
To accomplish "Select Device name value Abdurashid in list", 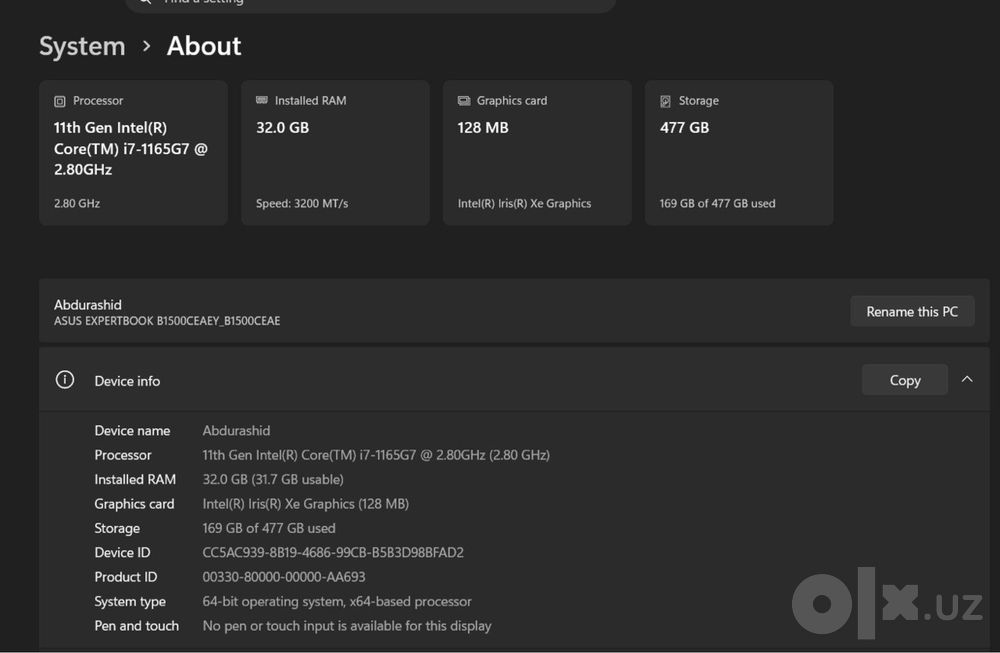I will pyautogui.click(x=236, y=430).
